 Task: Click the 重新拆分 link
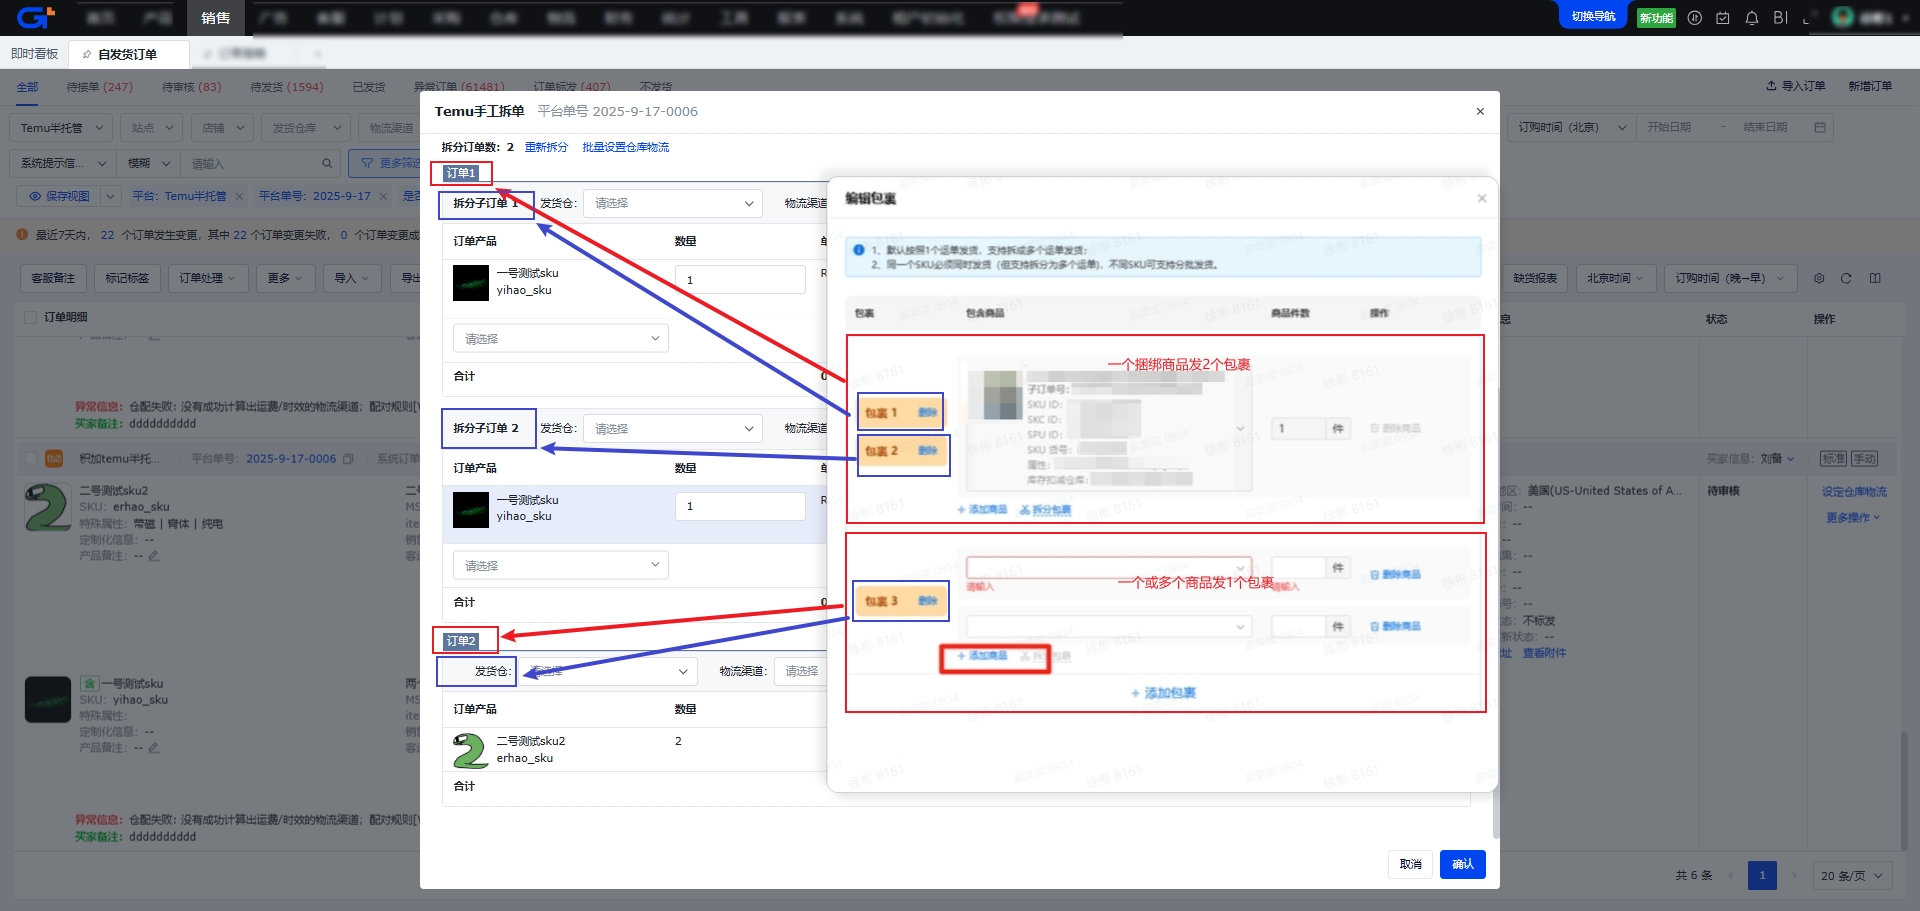(x=546, y=147)
